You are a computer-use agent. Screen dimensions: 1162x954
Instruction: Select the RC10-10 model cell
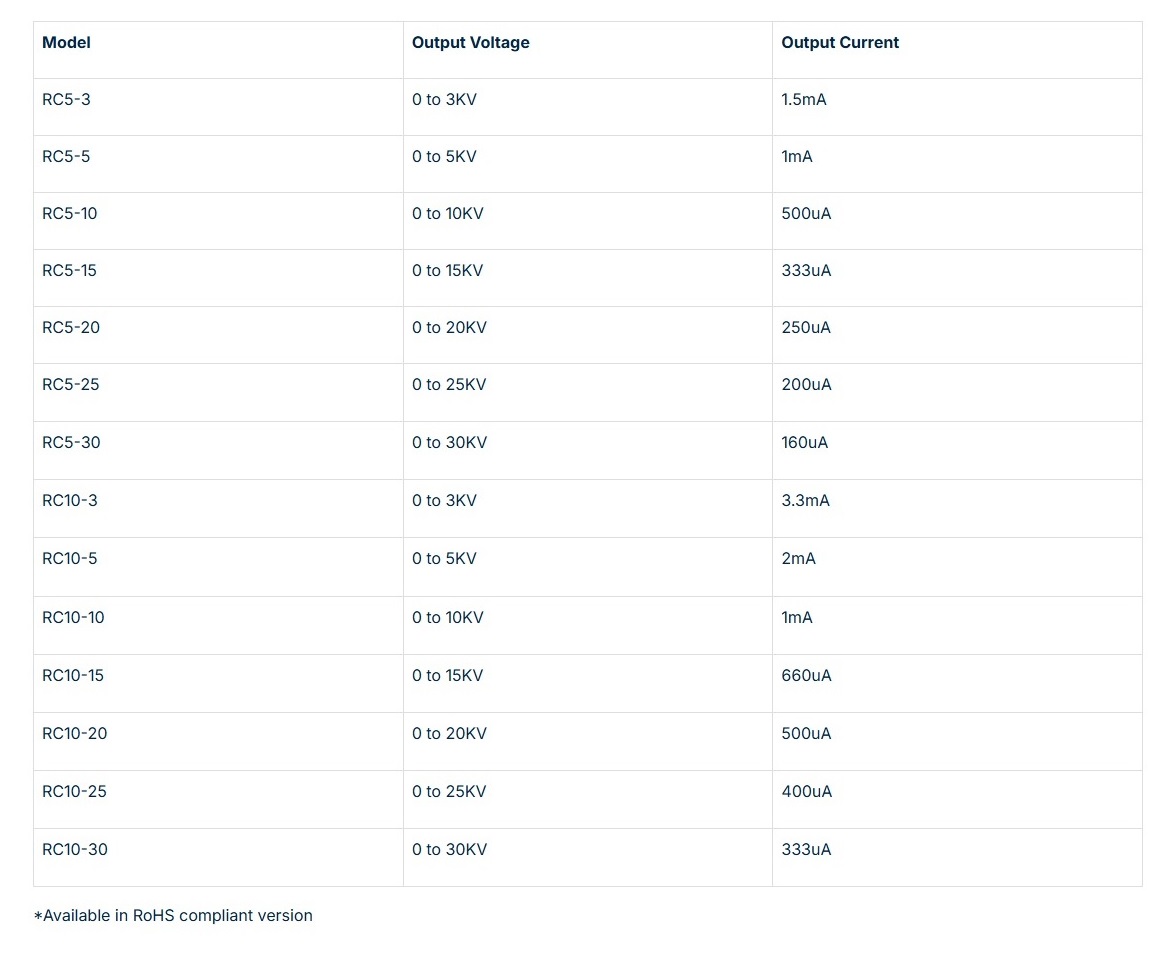coord(73,618)
